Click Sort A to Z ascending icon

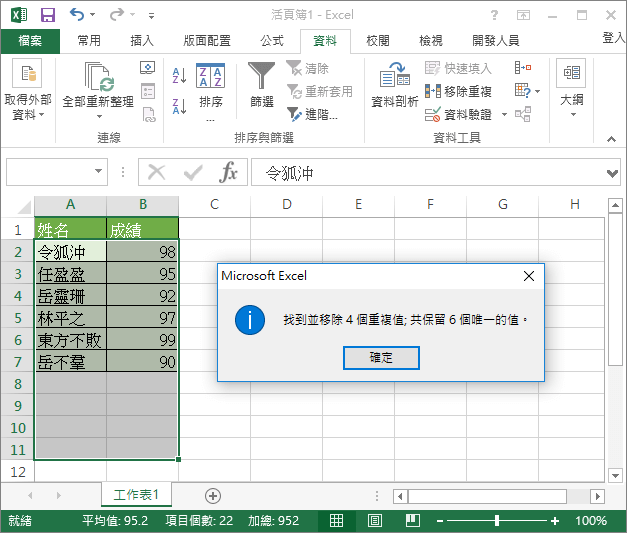tap(180, 75)
